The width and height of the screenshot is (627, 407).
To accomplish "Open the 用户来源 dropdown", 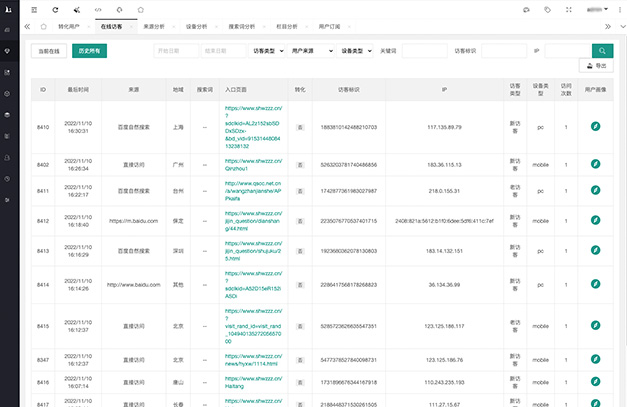I will (x=312, y=50).
